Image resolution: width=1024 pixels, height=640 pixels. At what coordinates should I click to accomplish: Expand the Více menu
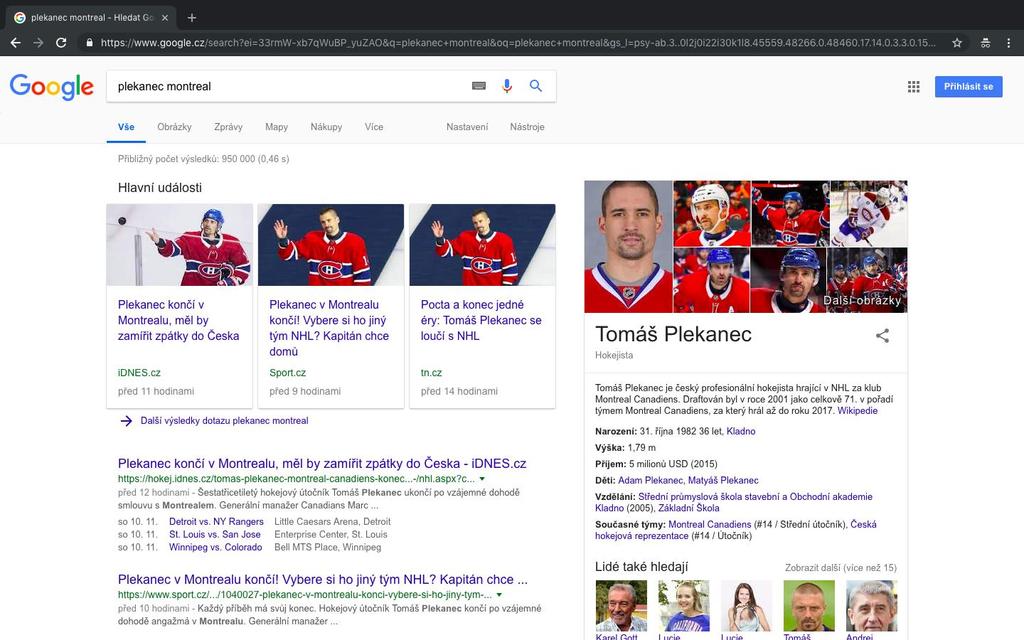pyautogui.click(x=374, y=127)
